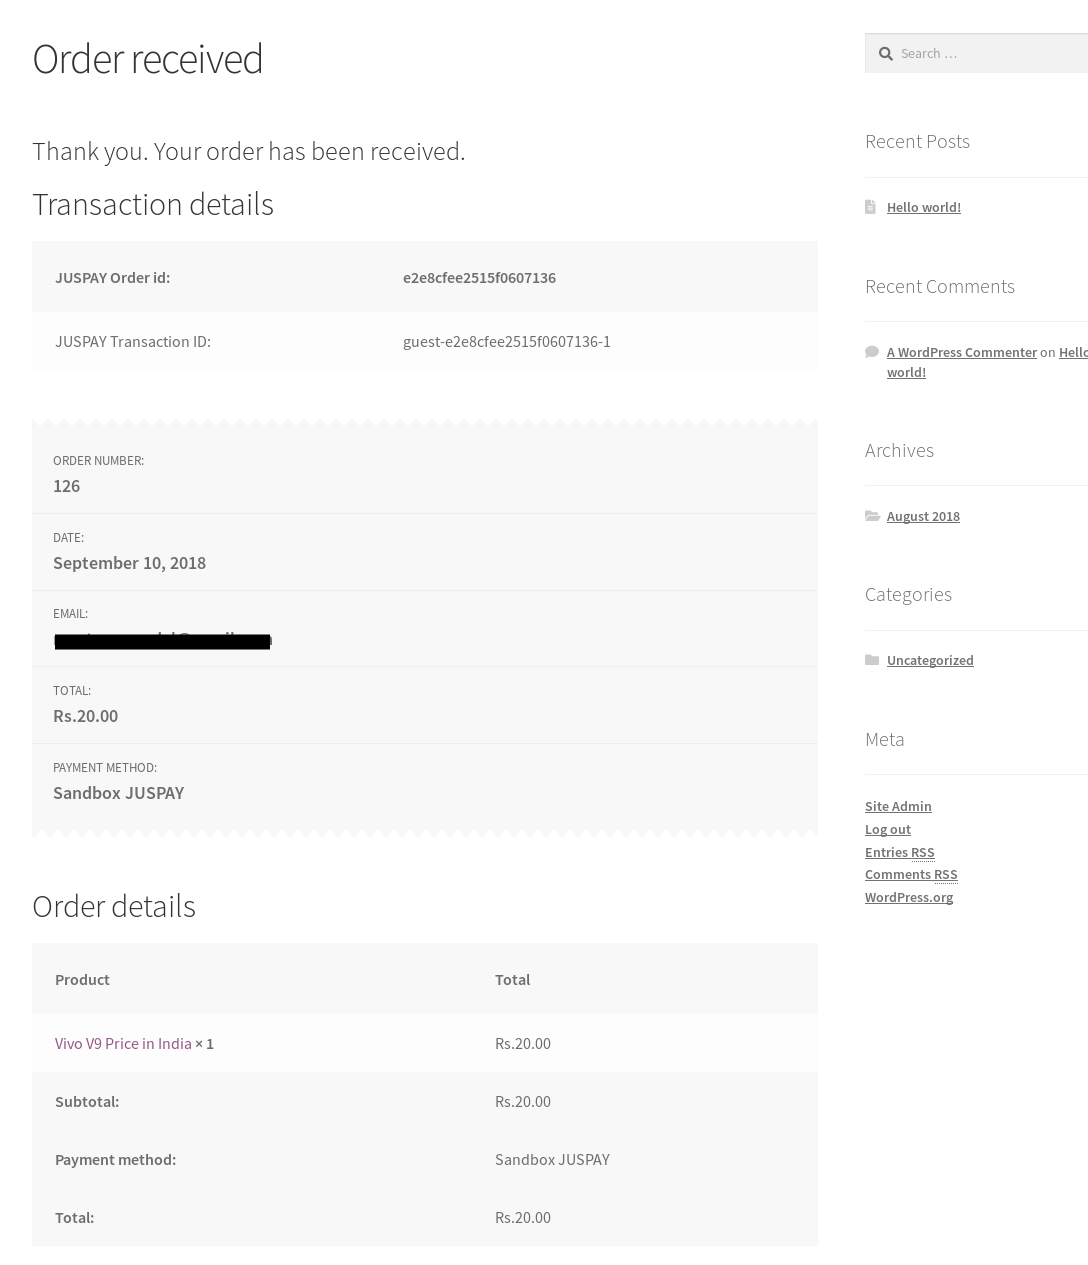The height and width of the screenshot is (1265, 1088).
Task: Click the comment bubble icon
Action: 872,352
